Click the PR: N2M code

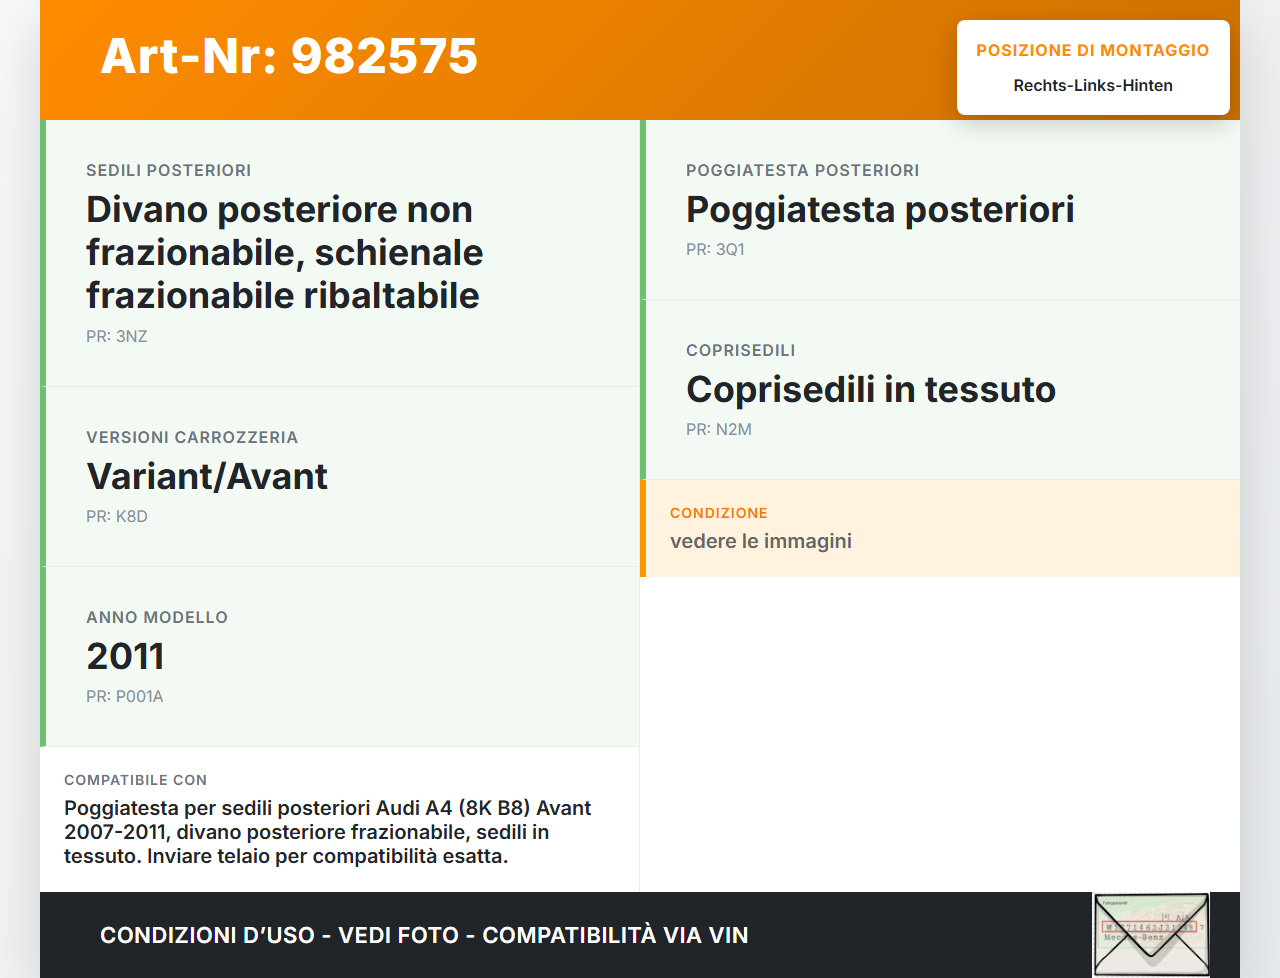click(x=719, y=429)
